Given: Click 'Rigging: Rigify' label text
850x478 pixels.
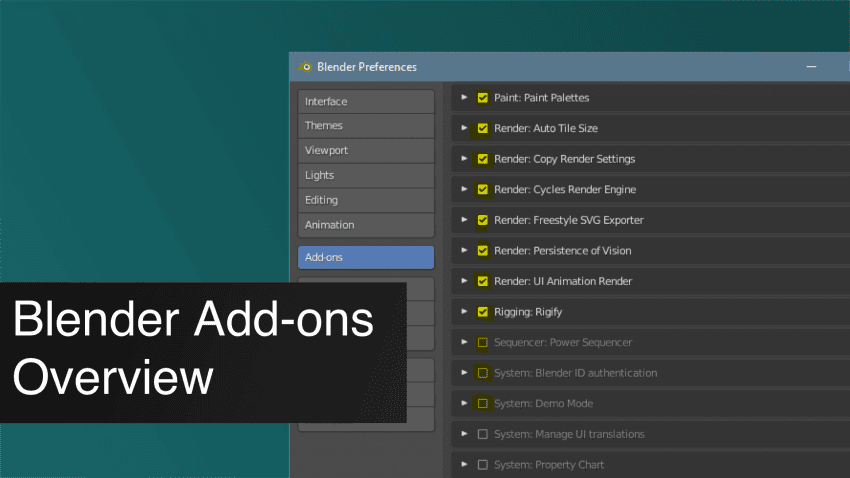Looking at the screenshot, I should tap(528, 312).
